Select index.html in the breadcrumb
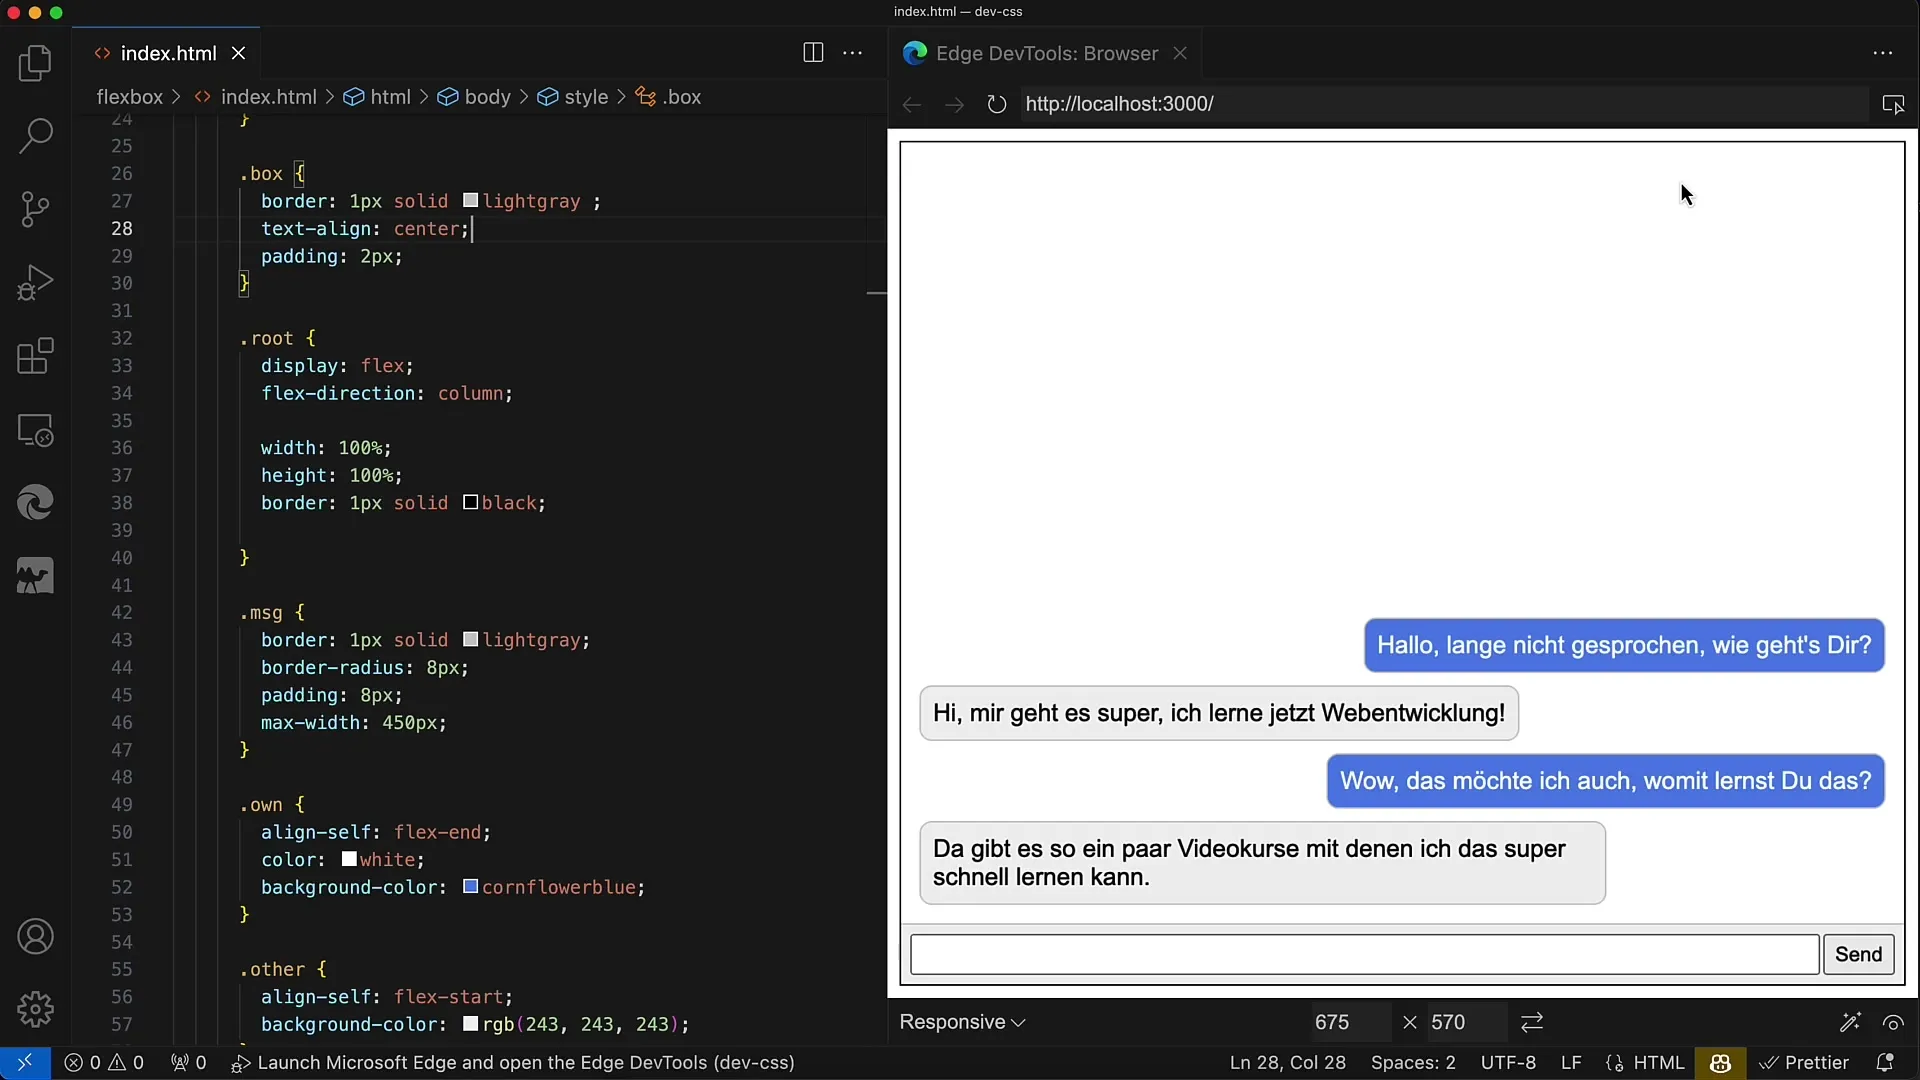Screen dimensions: 1920x1080 (x=267, y=97)
